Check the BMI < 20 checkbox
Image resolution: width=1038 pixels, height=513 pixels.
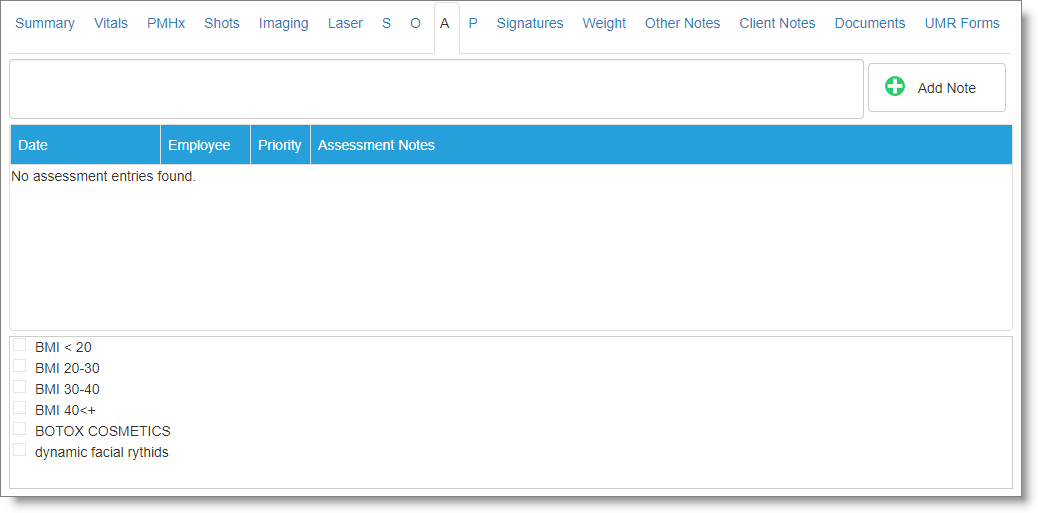click(20, 345)
